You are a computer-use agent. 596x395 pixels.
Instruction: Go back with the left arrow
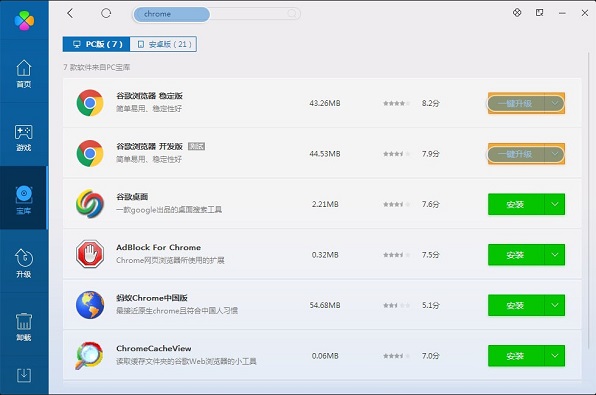click(70, 13)
